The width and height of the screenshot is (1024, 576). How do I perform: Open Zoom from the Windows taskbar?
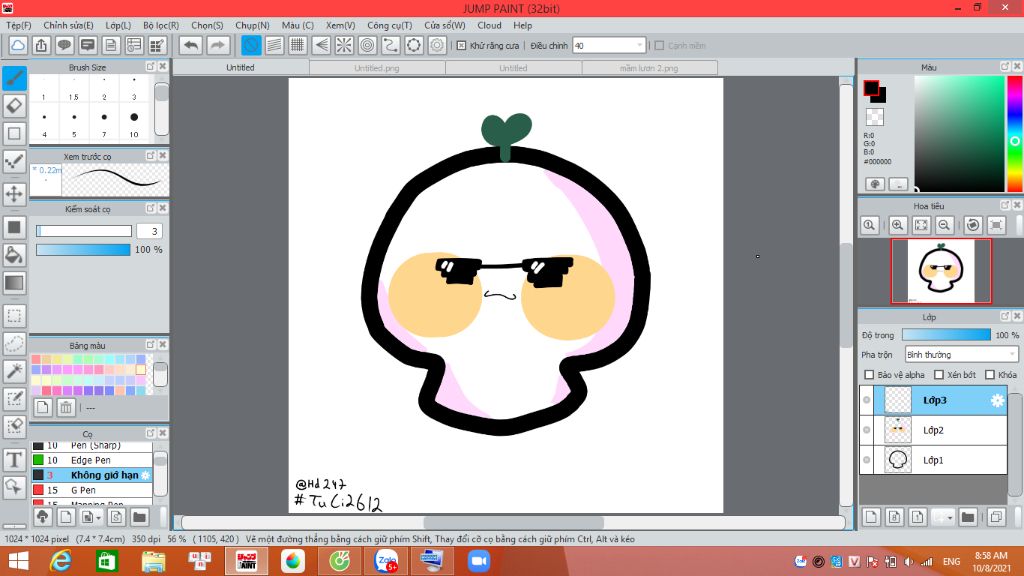pos(479,561)
